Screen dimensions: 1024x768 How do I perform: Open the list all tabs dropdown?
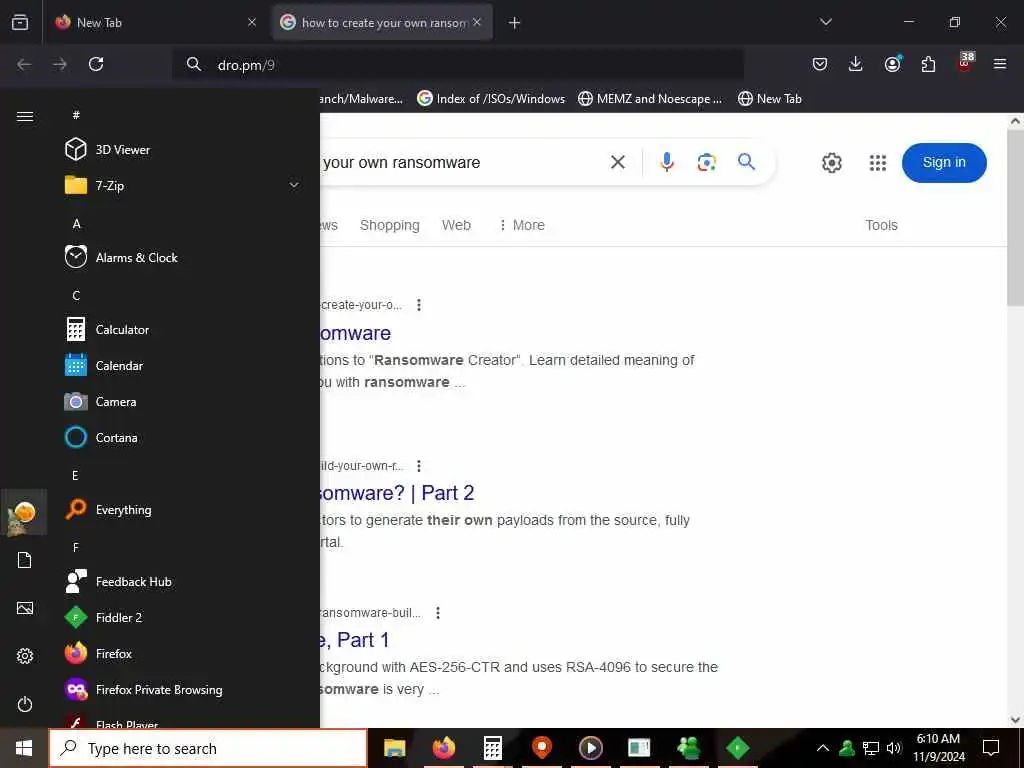pos(825,22)
